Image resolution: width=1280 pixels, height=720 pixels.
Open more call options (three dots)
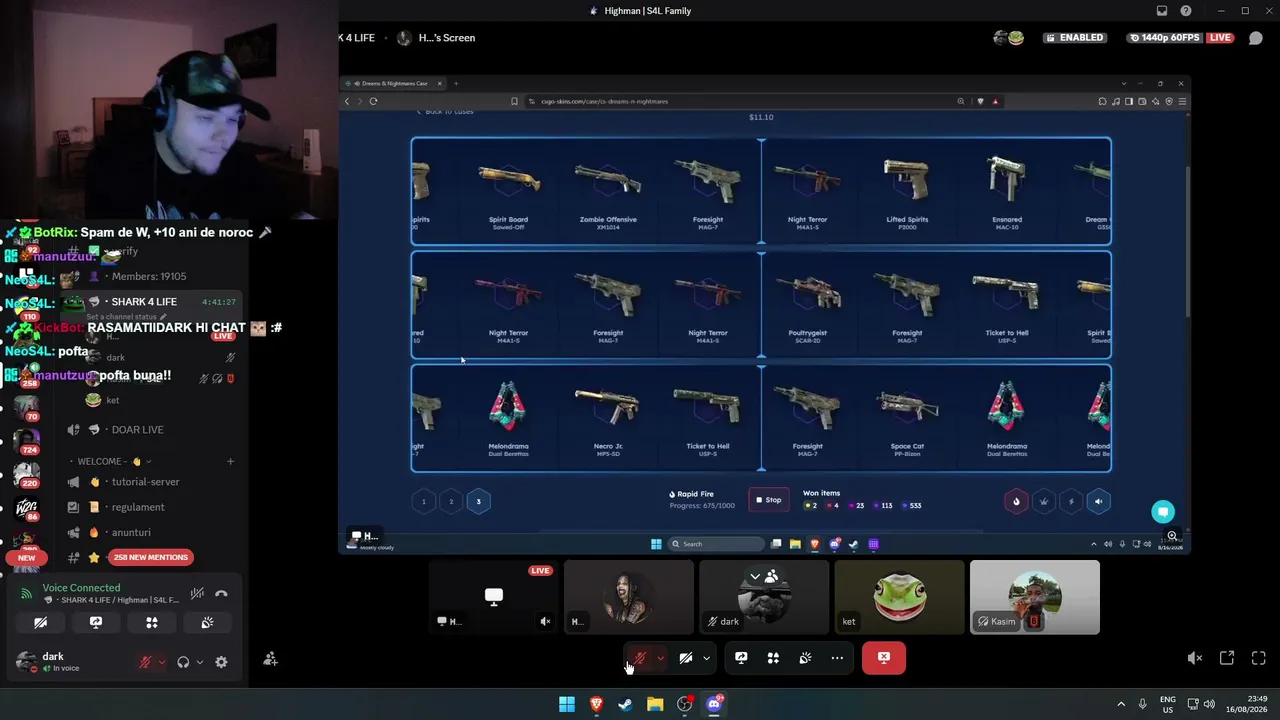click(837, 658)
